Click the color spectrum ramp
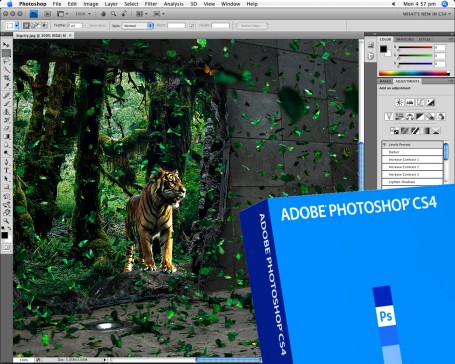The image size is (455, 364). (414, 73)
